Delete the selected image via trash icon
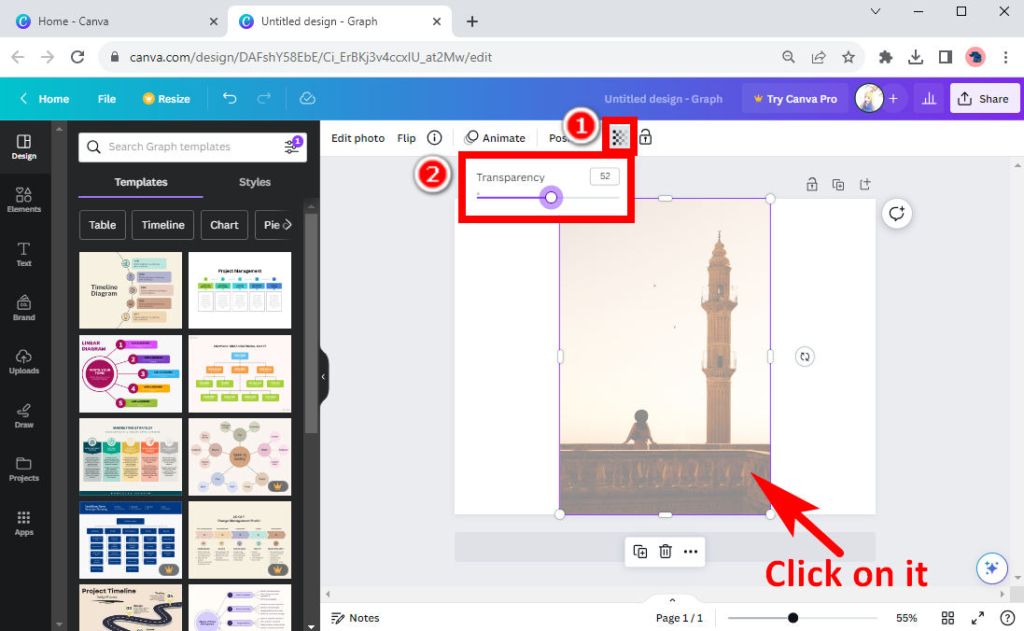 tap(665, 551)
